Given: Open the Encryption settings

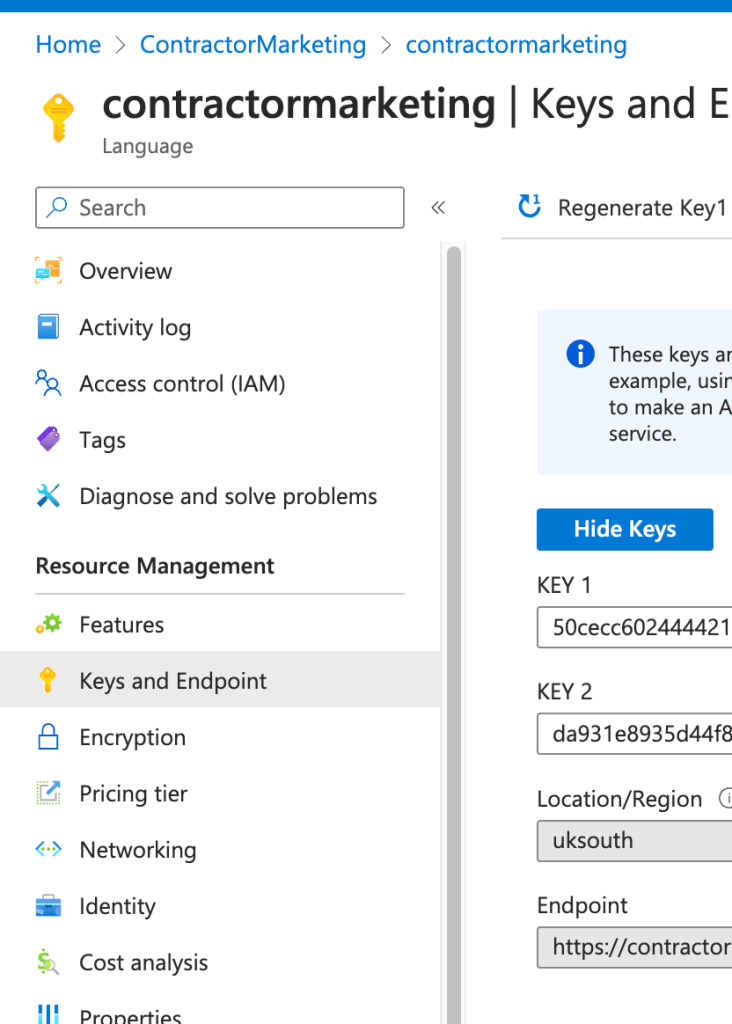Looking at the screenshot, I should [220, 737].
